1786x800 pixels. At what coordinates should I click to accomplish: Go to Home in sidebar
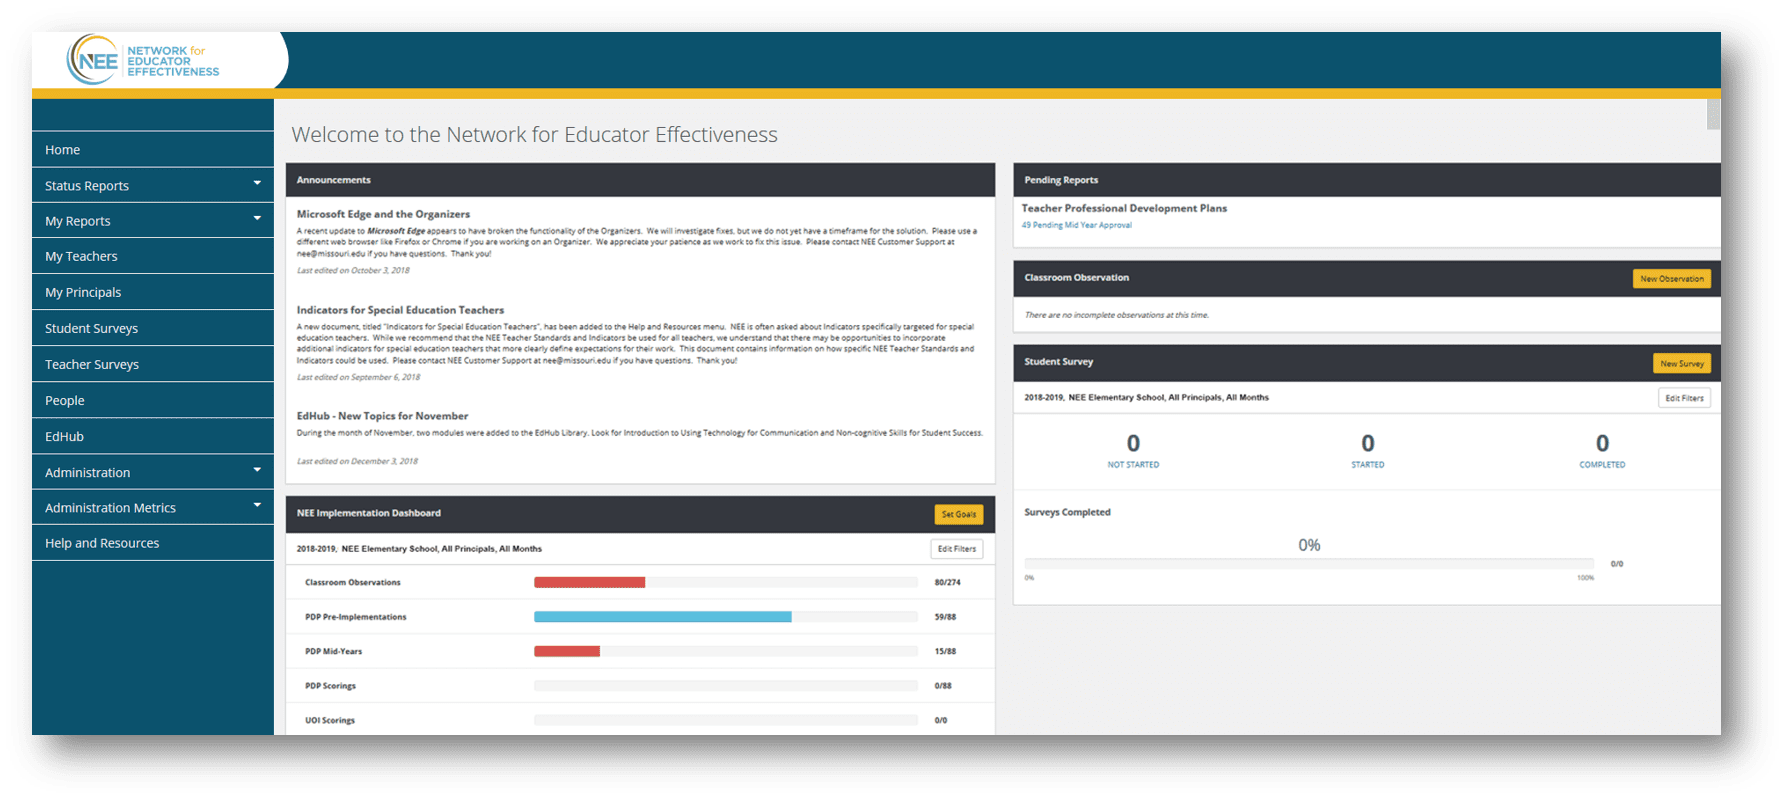(62, 150)
